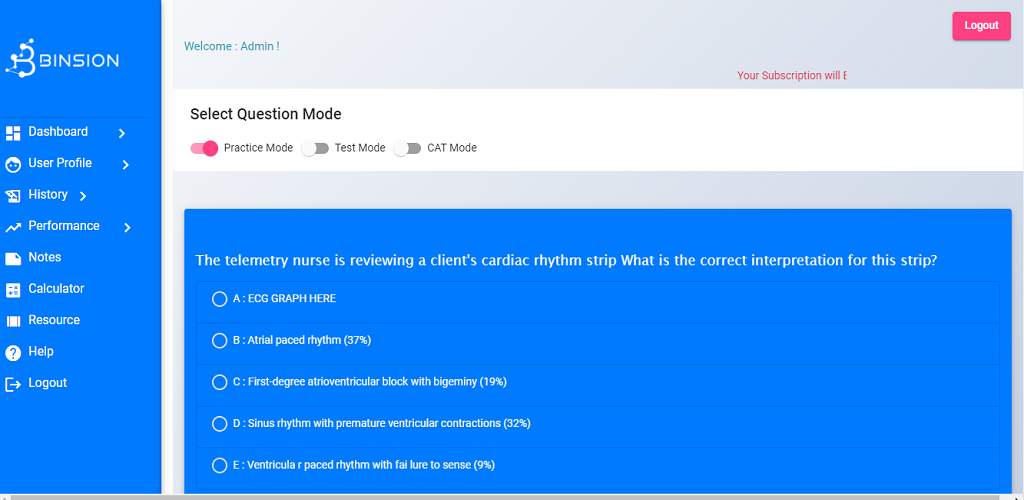Click the Resource books icon
The image size is (1024, 500).
13,321
